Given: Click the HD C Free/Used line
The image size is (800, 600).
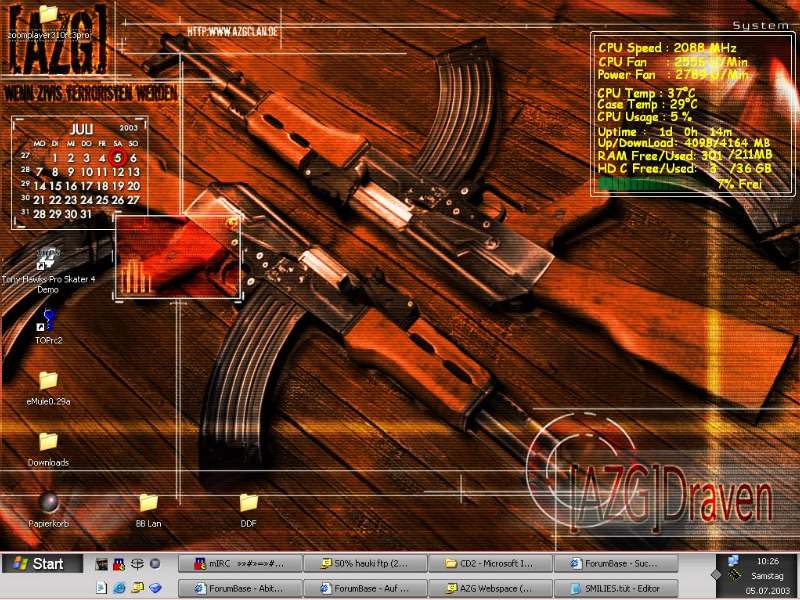Looking at the screenshot, I should [685, 168].
